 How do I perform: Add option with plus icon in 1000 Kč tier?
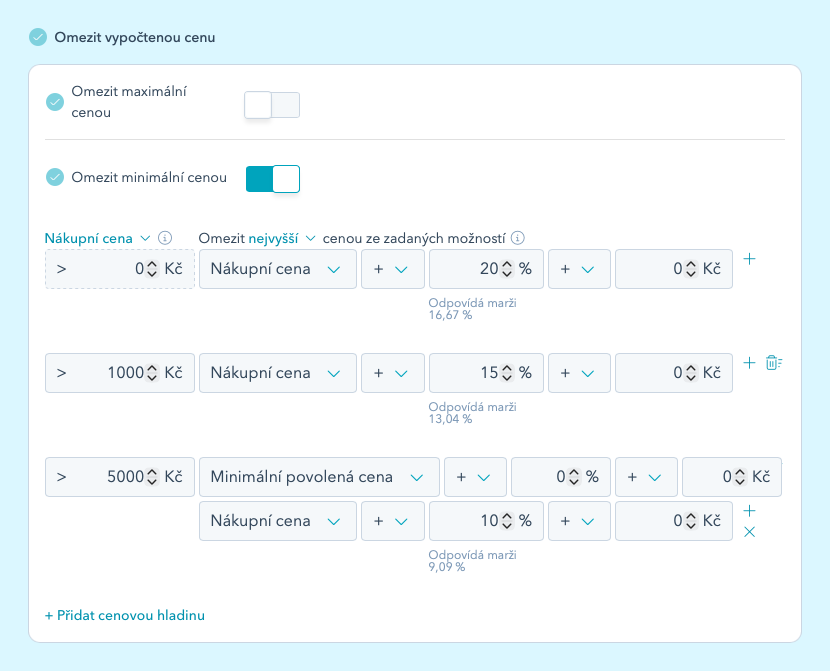click(749, 362)
